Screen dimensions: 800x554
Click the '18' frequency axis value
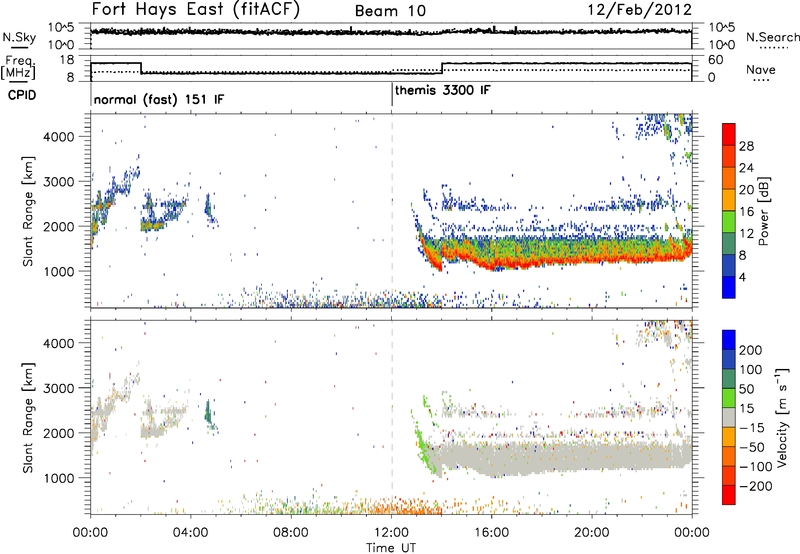coord(67,60)
